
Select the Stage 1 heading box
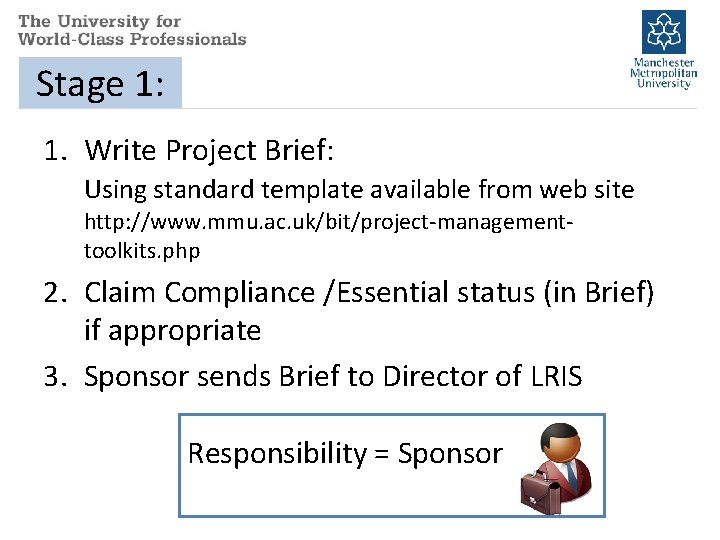click(100, 83)
